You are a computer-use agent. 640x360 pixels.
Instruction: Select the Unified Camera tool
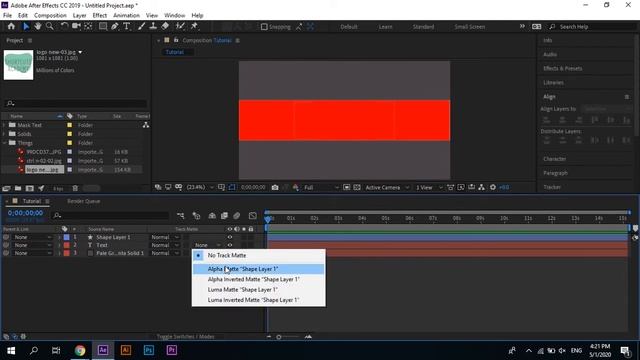[x=76, y=27]
